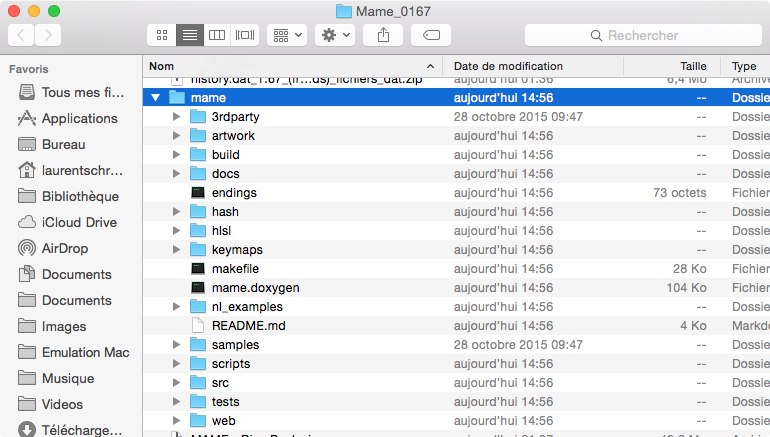Select the web folder name
The width and height of the screenshot is (770, 437).
pos(223,421)
